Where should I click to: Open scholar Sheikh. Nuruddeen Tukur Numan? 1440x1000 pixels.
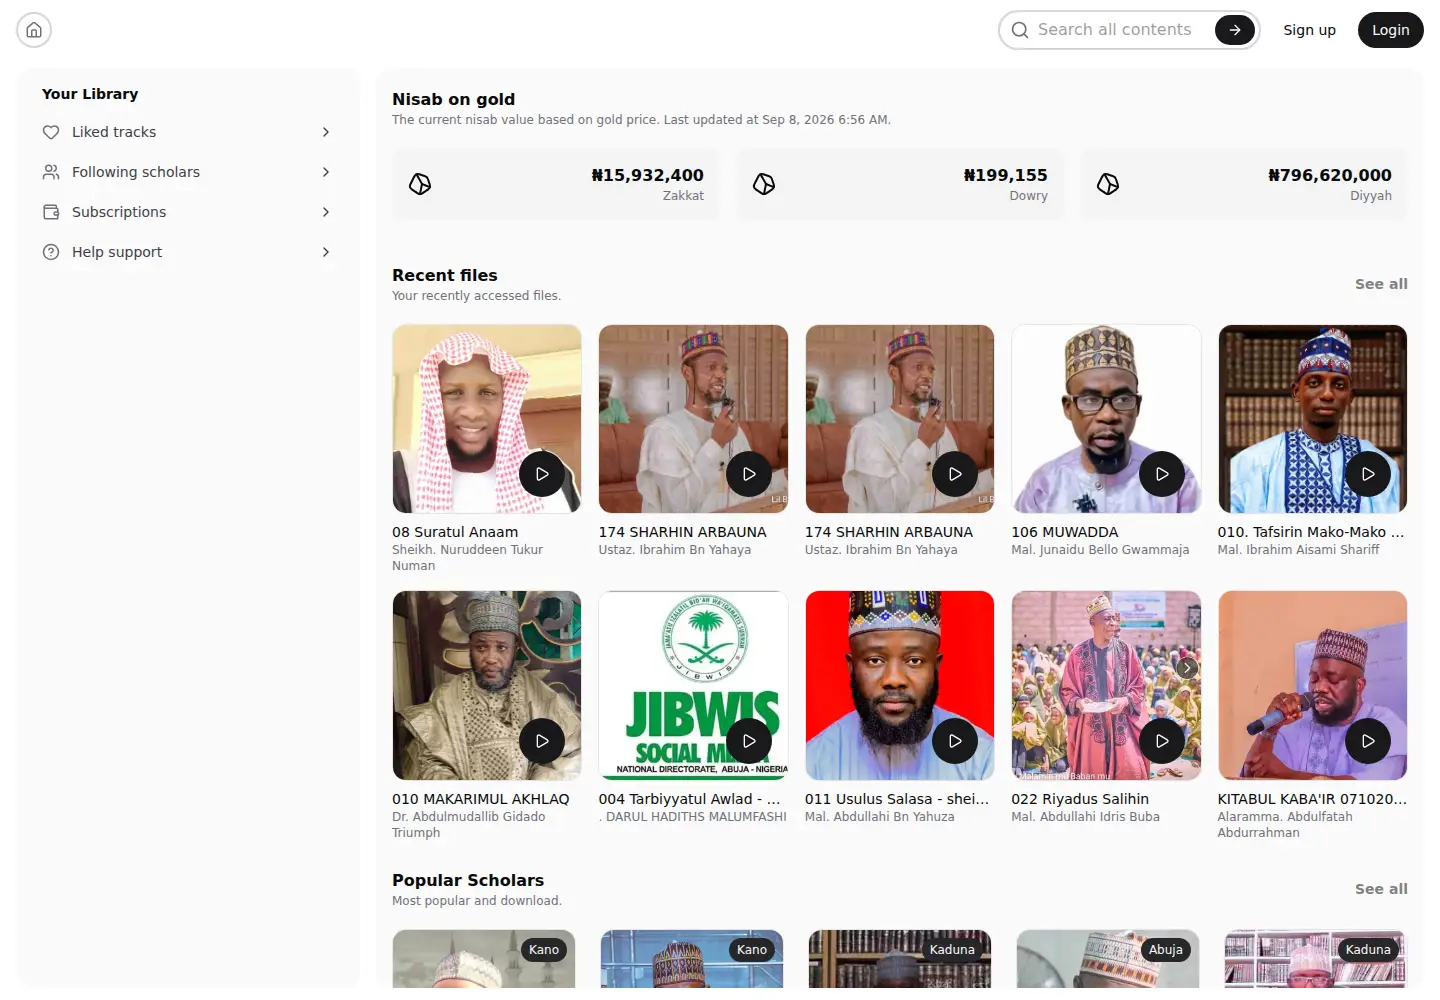click(467, 557)
